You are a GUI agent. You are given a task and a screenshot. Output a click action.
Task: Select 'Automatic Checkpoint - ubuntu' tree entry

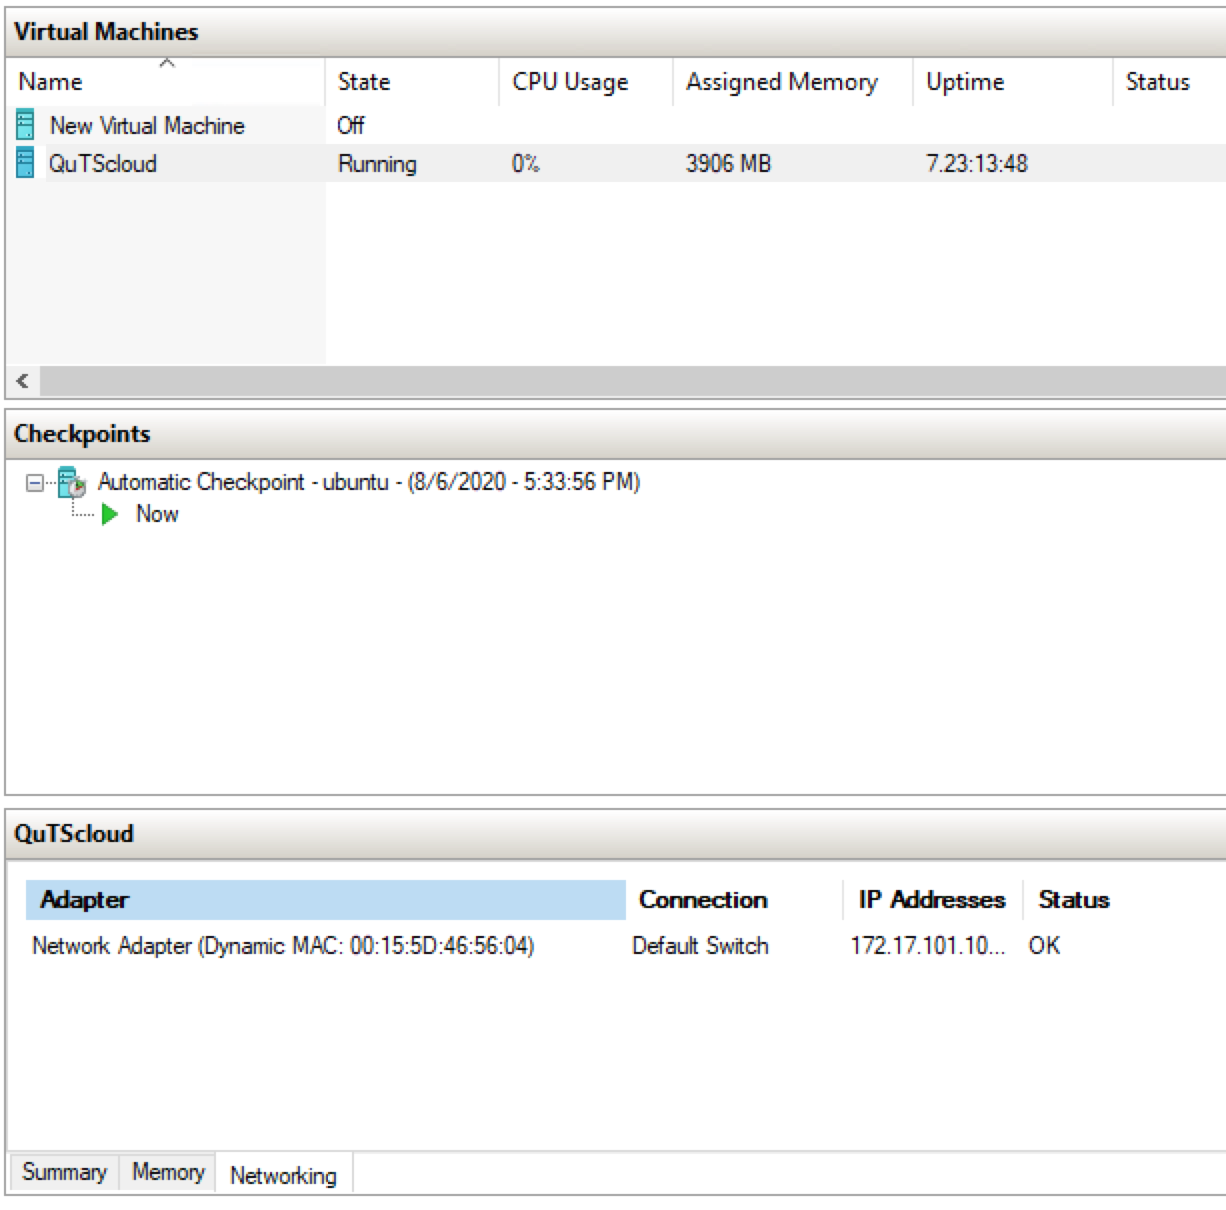[x=369, y=482]
